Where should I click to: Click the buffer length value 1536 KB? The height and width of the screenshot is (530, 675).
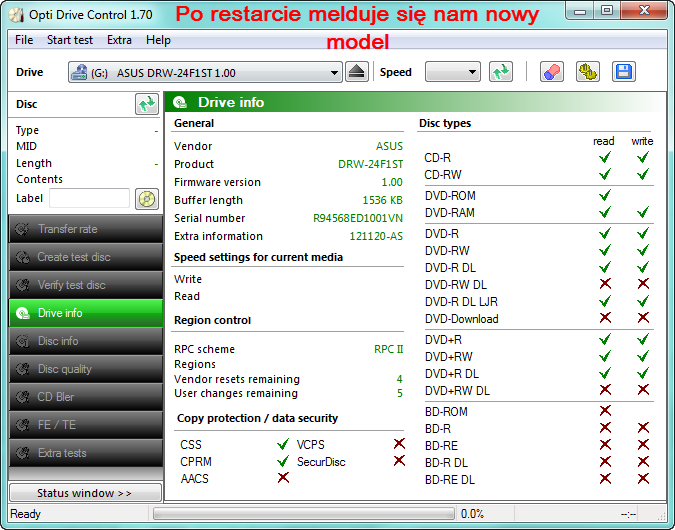(382, 200)
